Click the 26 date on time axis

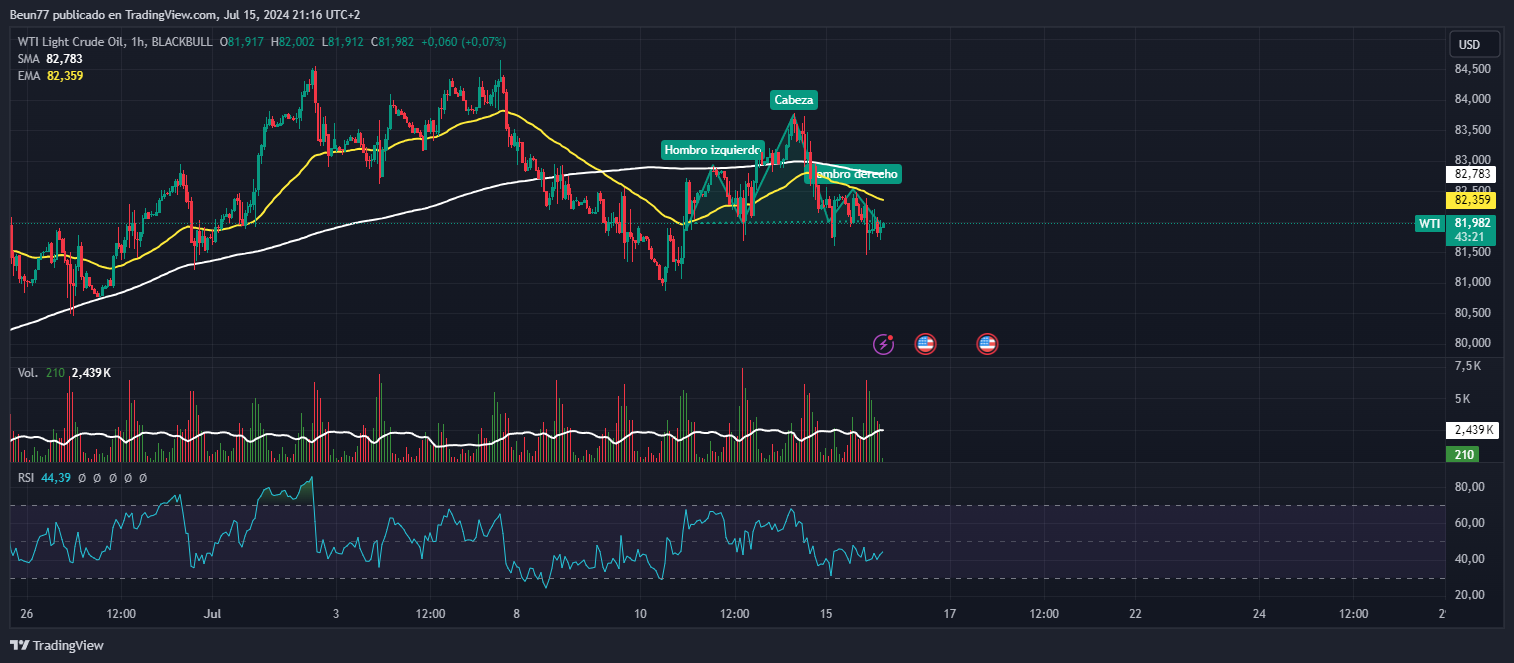(26, 612)
